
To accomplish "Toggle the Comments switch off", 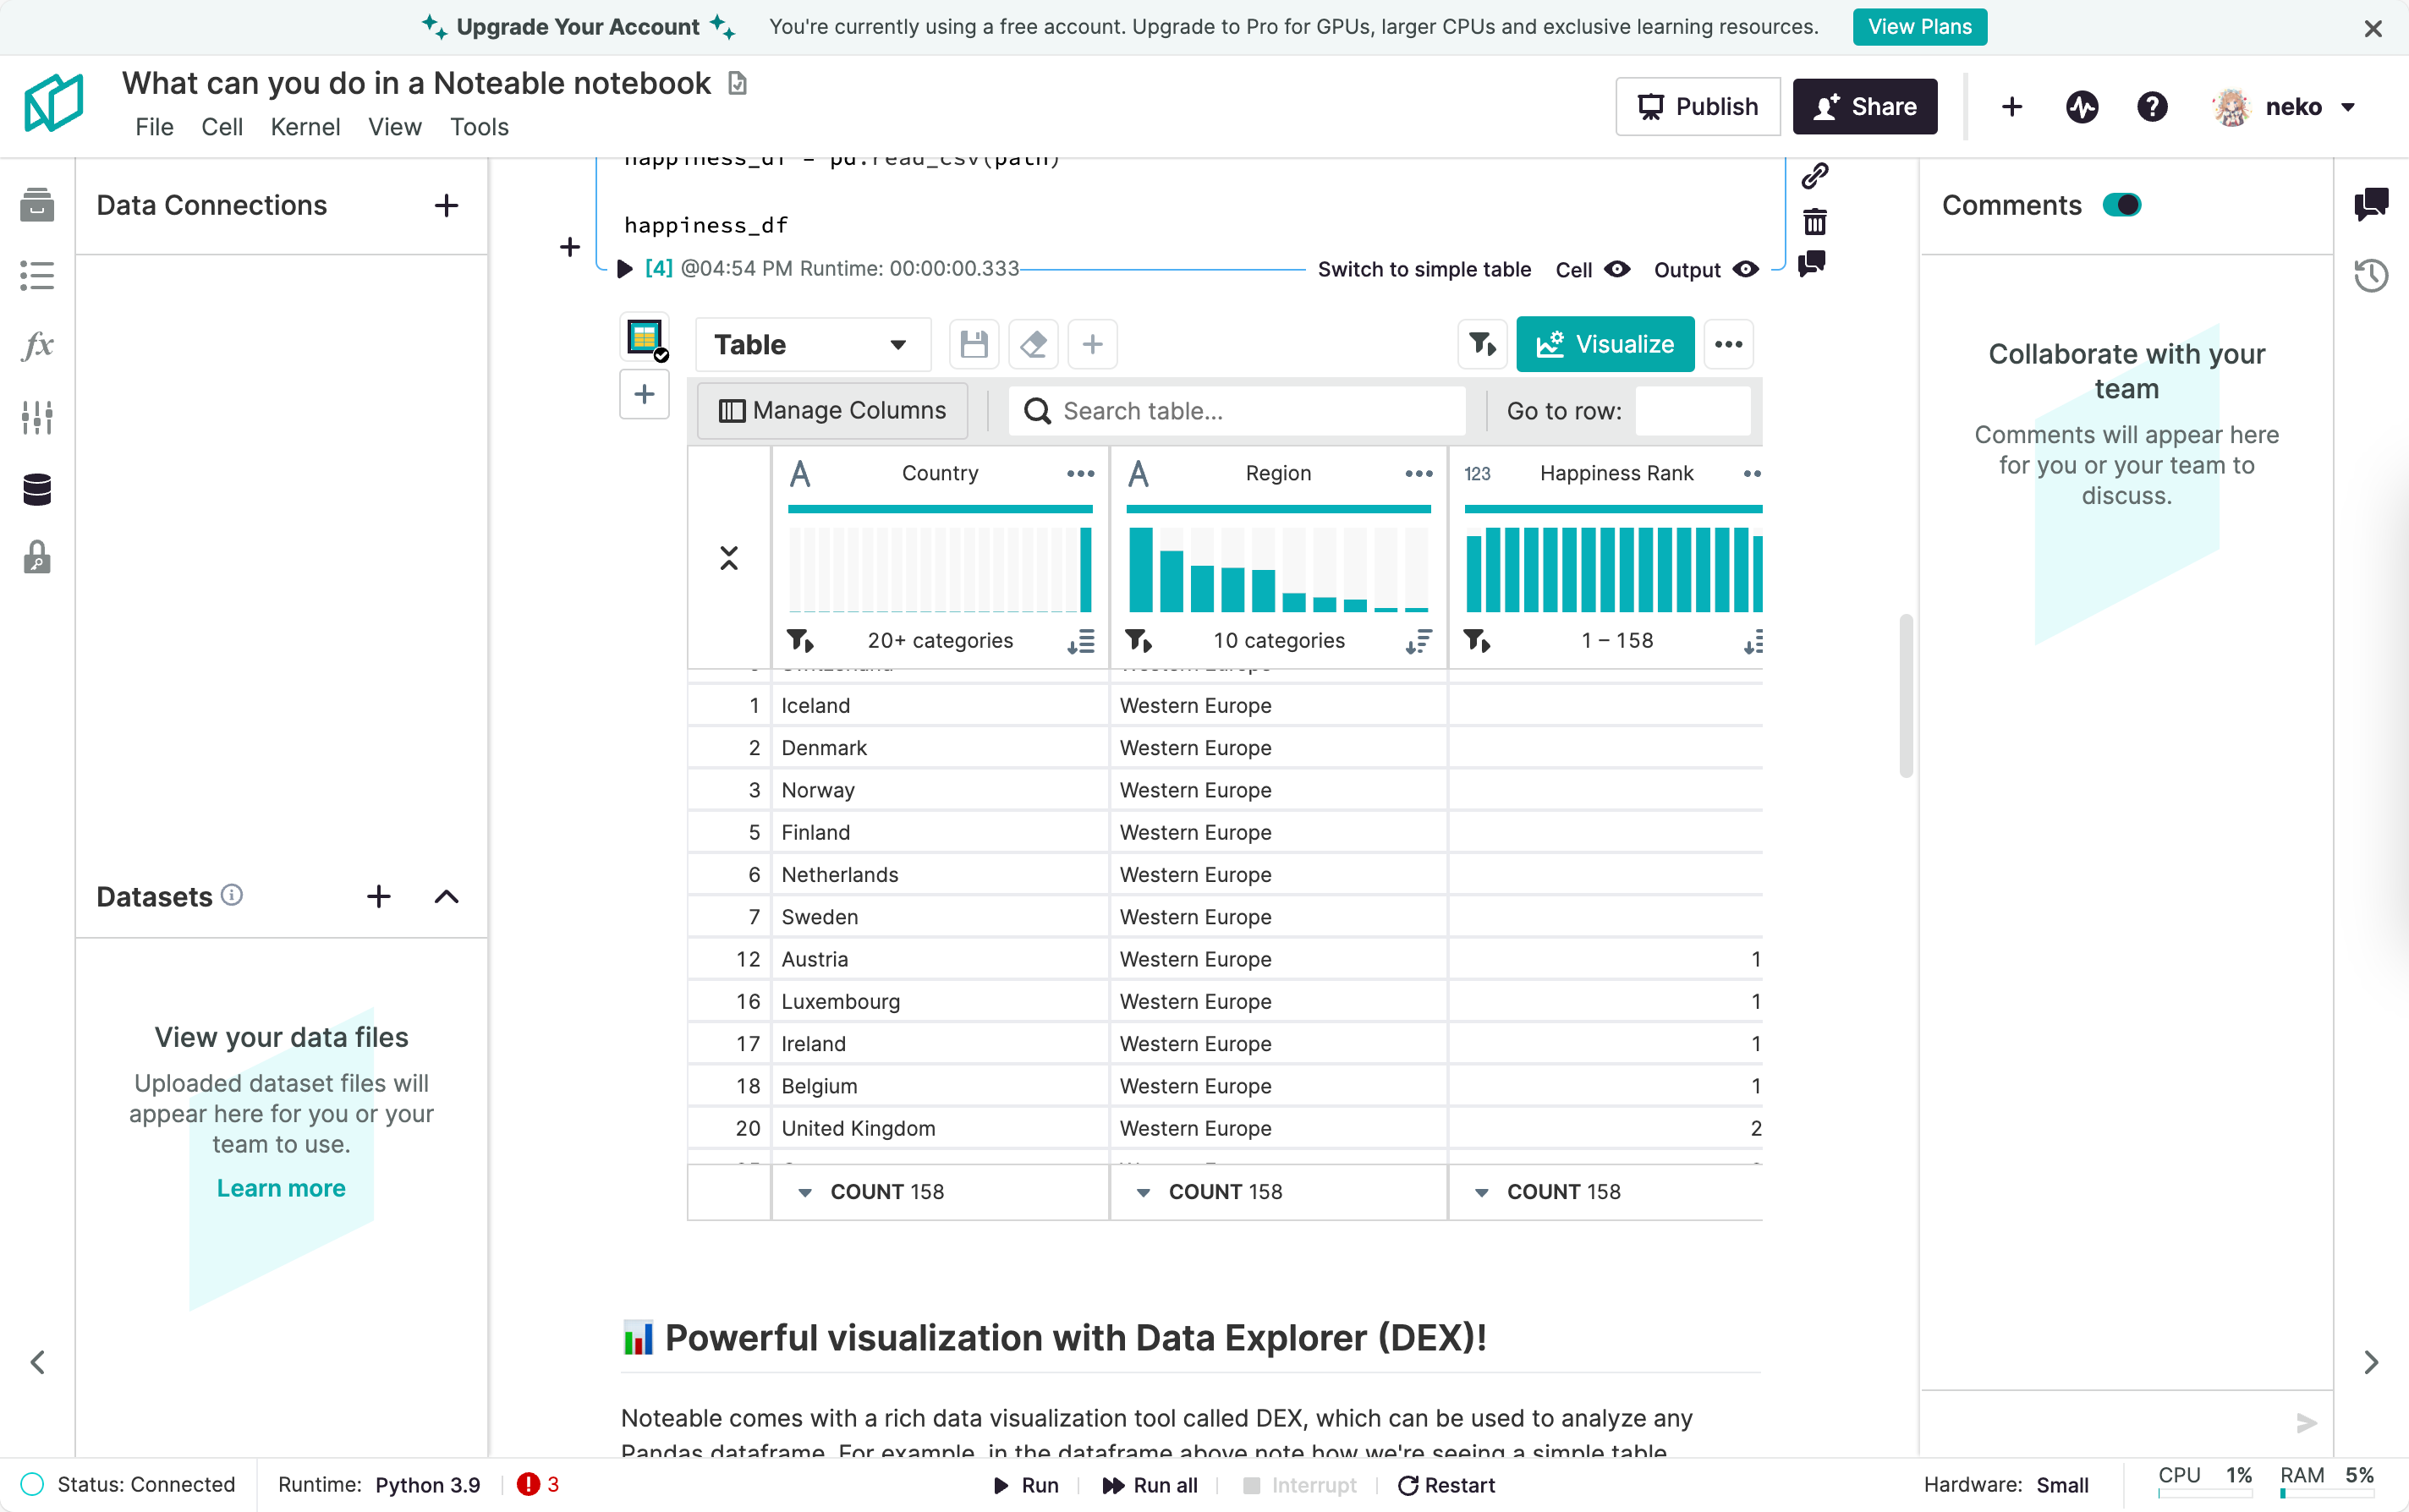I will point(2121,205).
